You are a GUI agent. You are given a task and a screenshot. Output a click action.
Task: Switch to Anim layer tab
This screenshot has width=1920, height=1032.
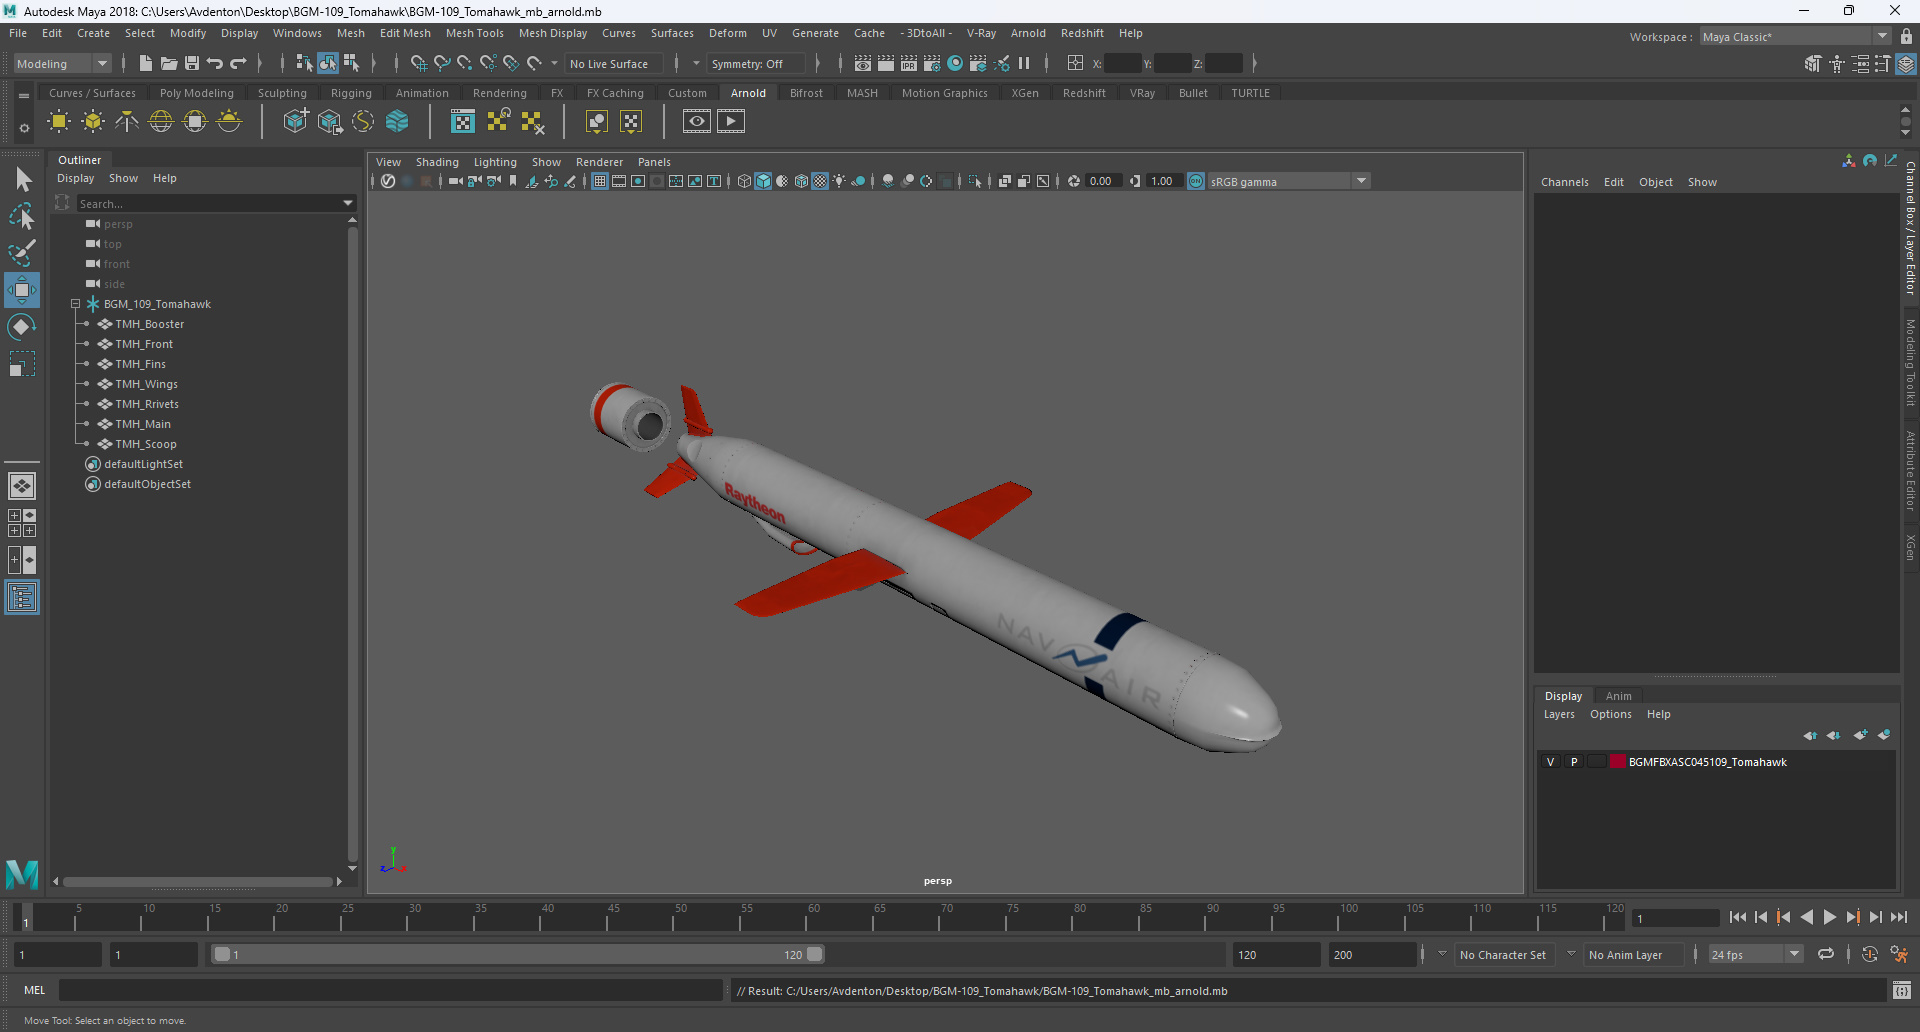point(1618,696)
